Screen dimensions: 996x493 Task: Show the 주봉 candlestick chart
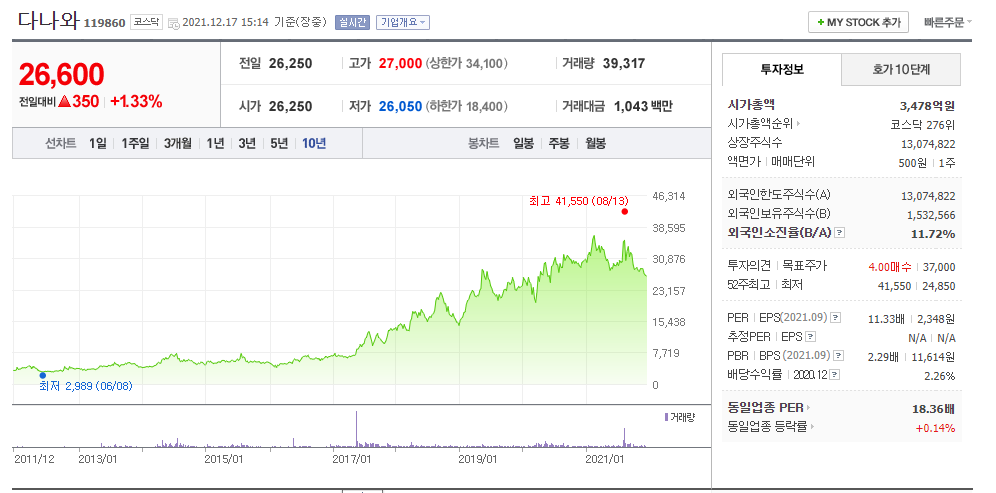559,144
